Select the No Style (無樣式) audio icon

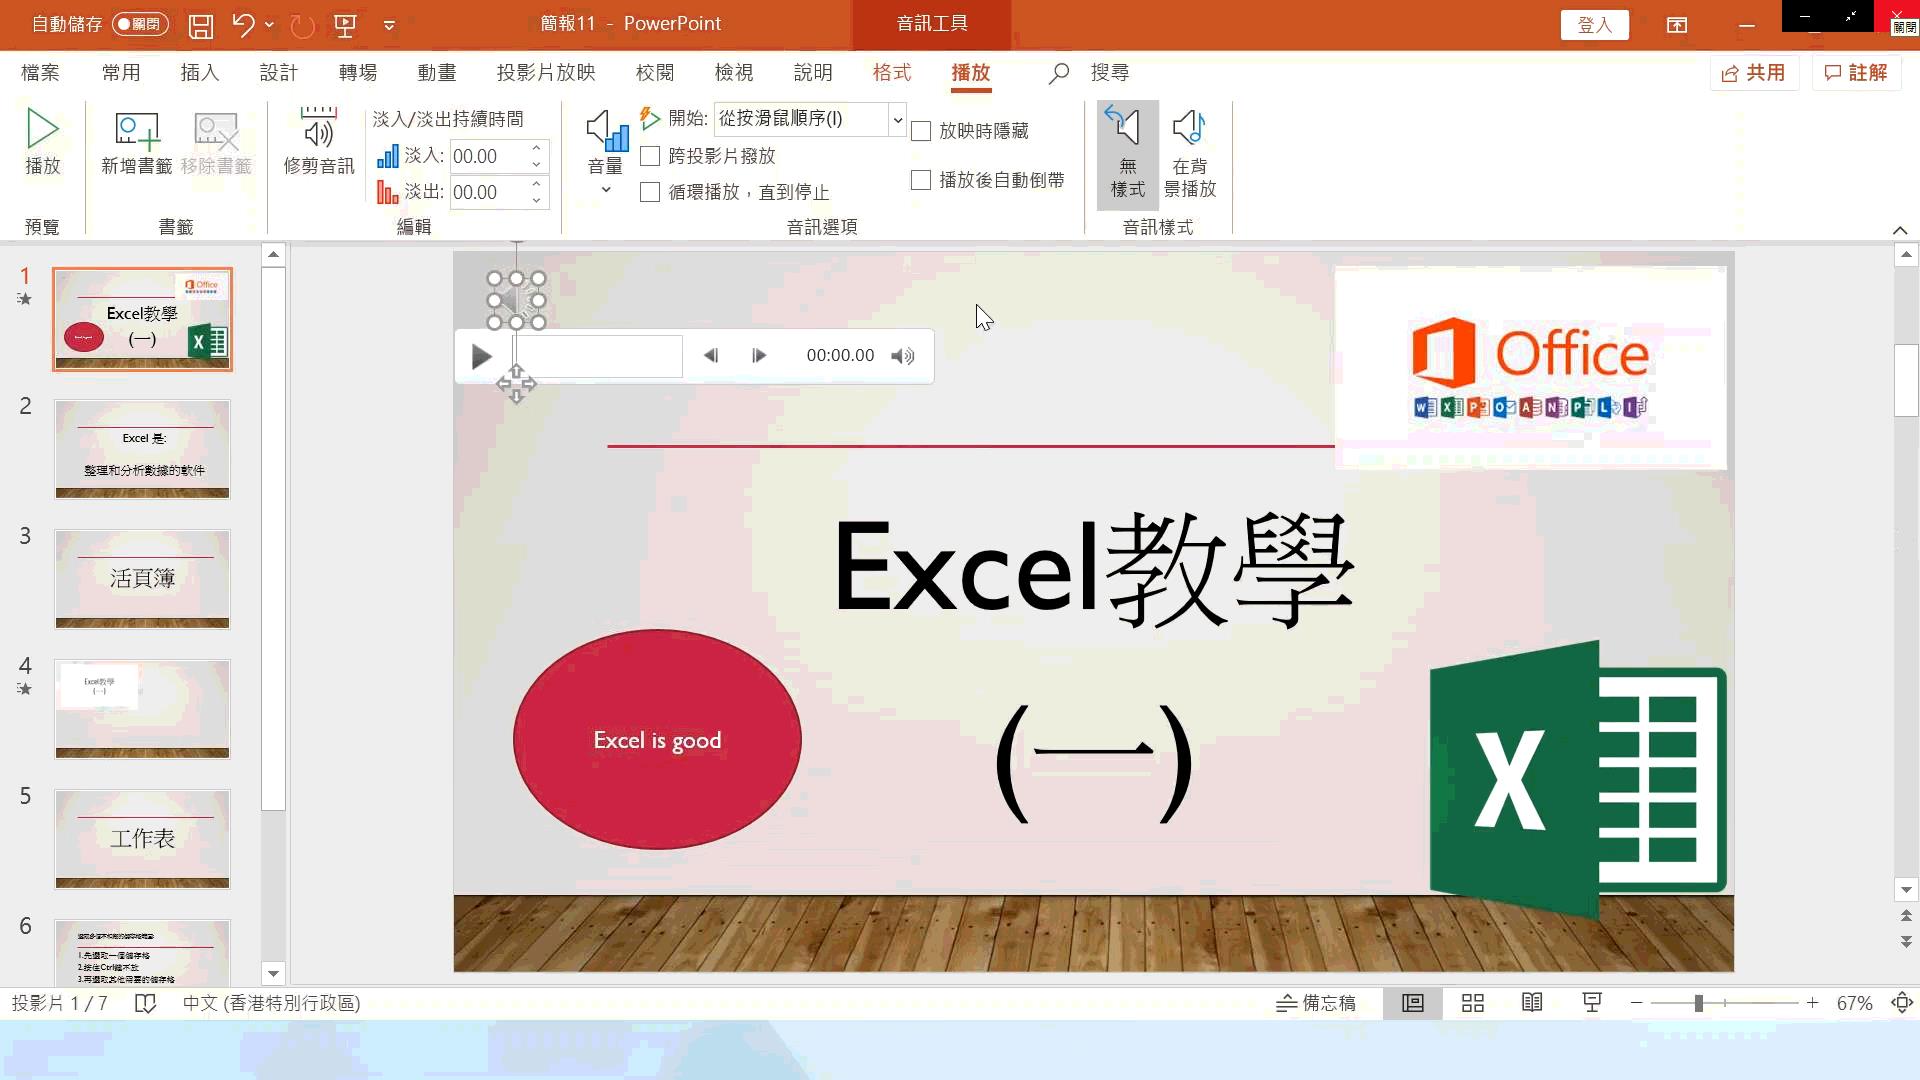1127,130
